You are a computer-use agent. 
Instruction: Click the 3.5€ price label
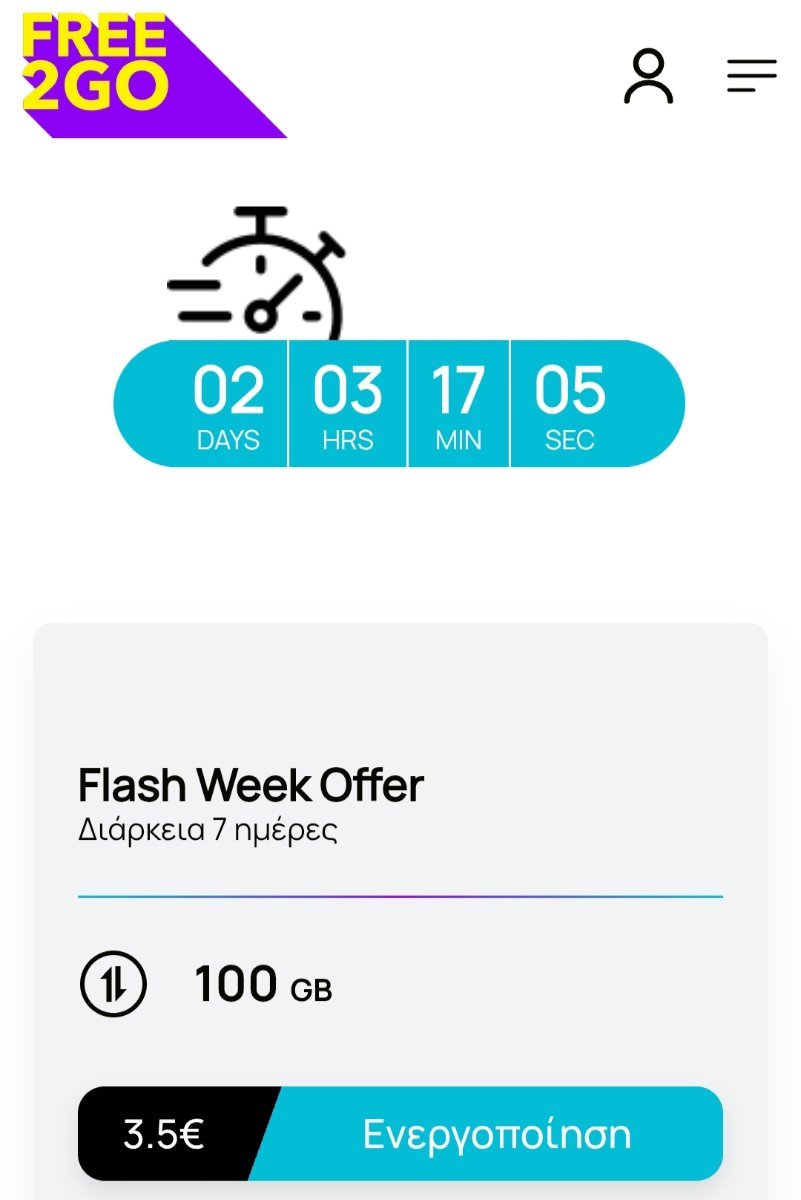[x=164, y=1134]
